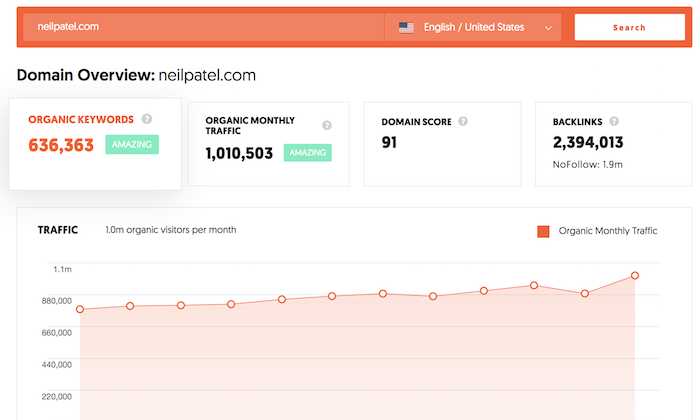The height and width of the screenshot is (420, 700).
Task: Open the English / United States language dropdown
Action: pyautogui.click(x=473, y=28)
